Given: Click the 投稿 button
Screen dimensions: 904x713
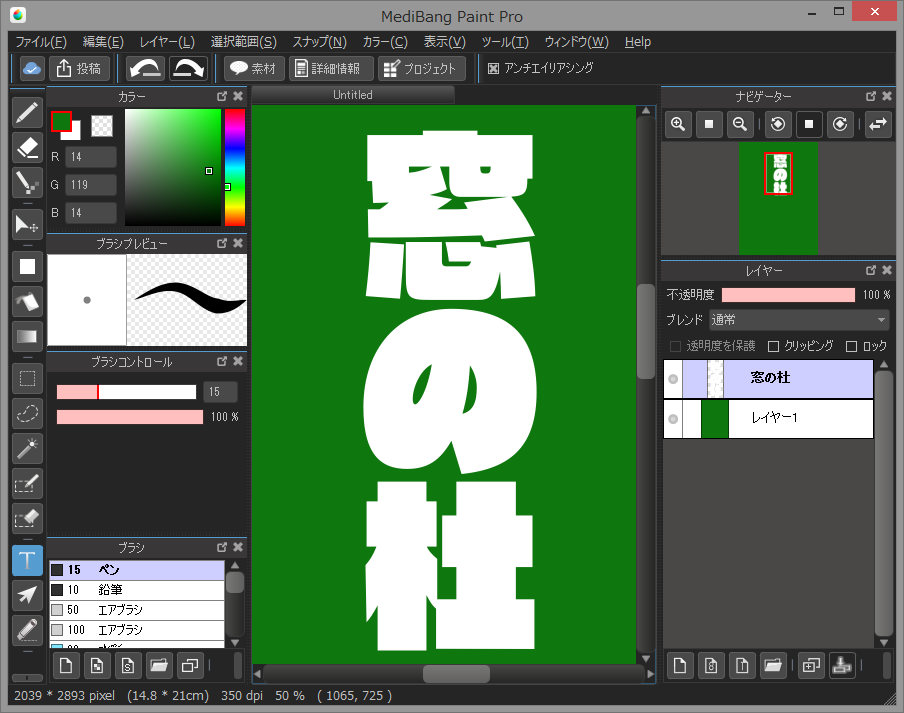Looking at the screenshot, I should coord(78,68).
